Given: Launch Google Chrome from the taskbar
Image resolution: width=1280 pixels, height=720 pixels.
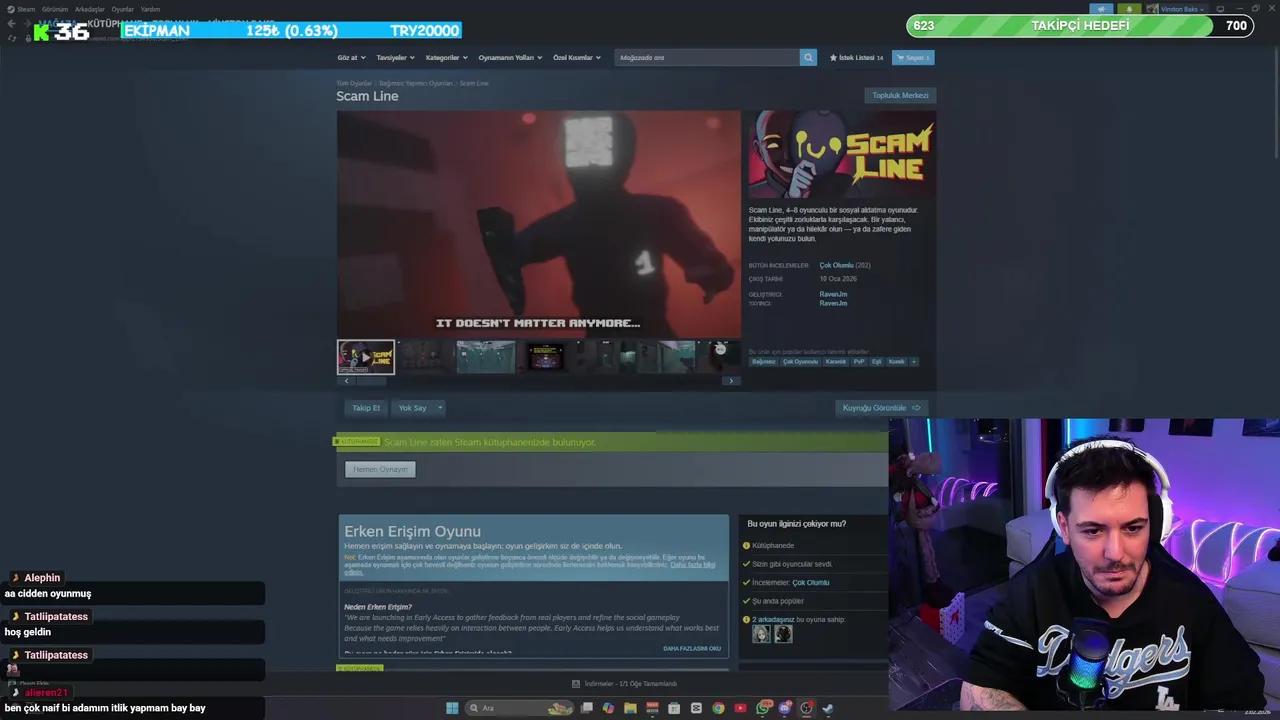Looking at the screenshot, I should click(x=718, y=708).
